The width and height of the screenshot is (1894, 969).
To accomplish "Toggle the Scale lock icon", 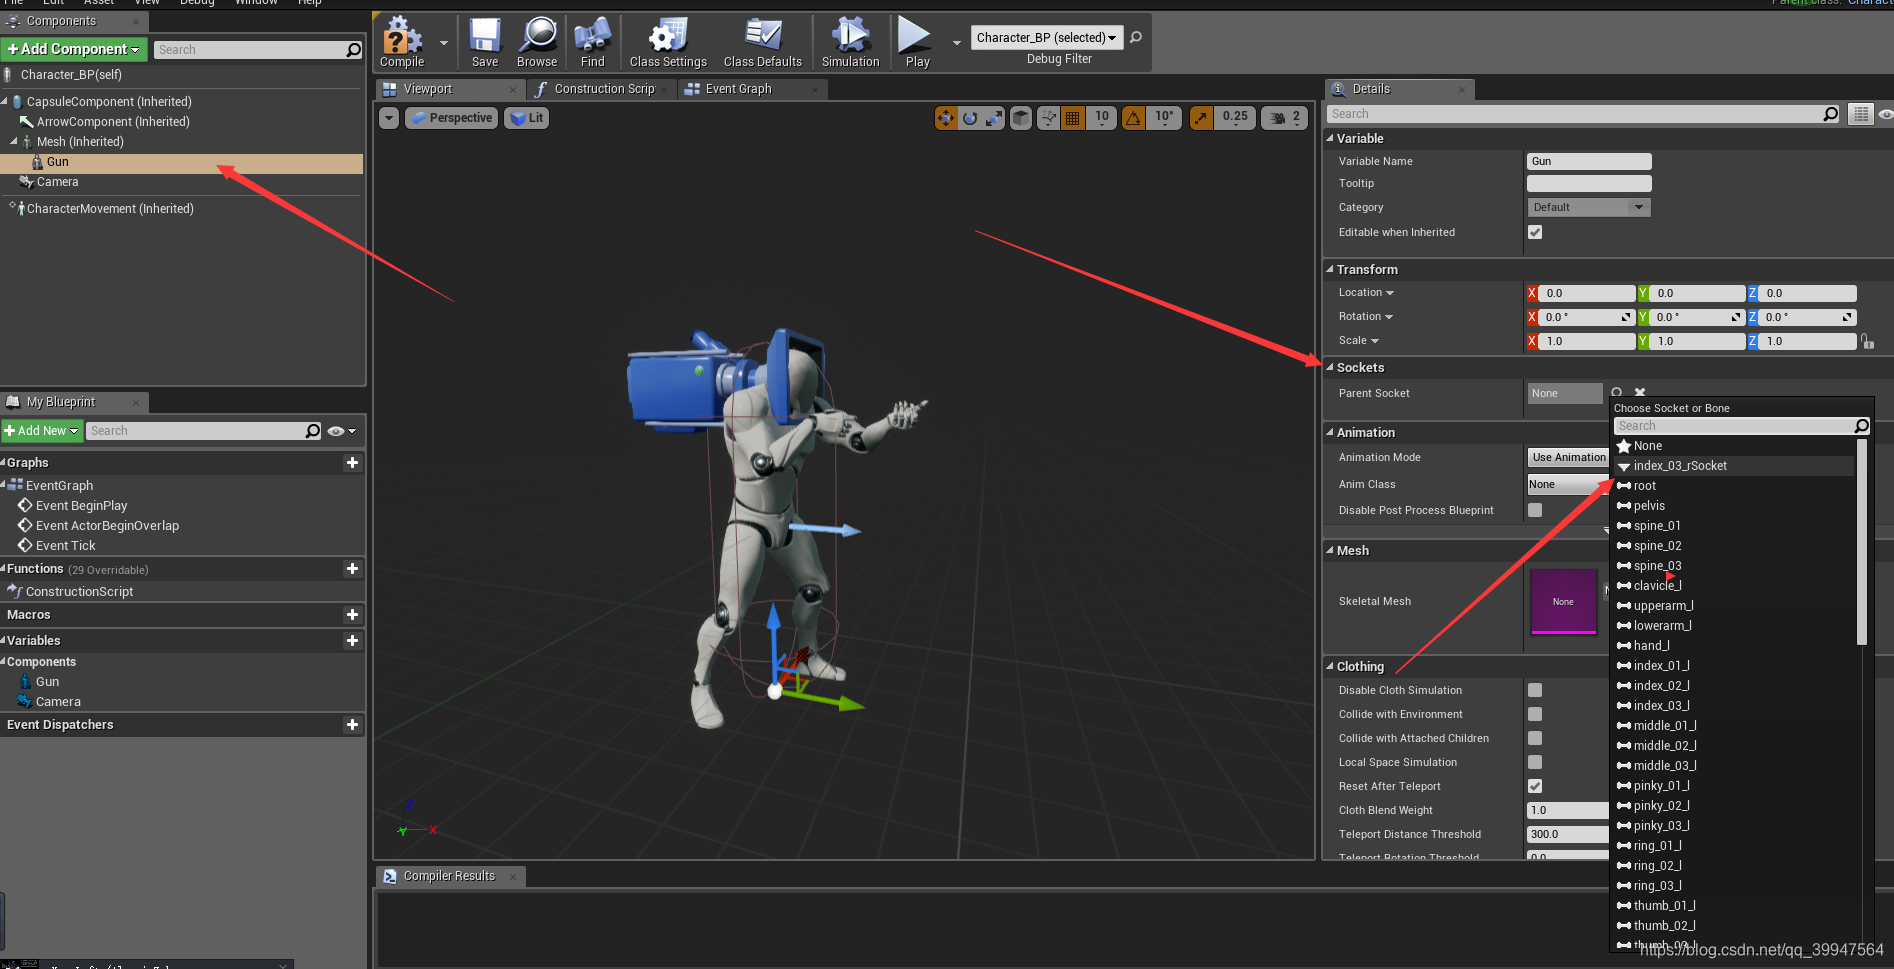I will pyautogui.click(x=1867, y=341).
